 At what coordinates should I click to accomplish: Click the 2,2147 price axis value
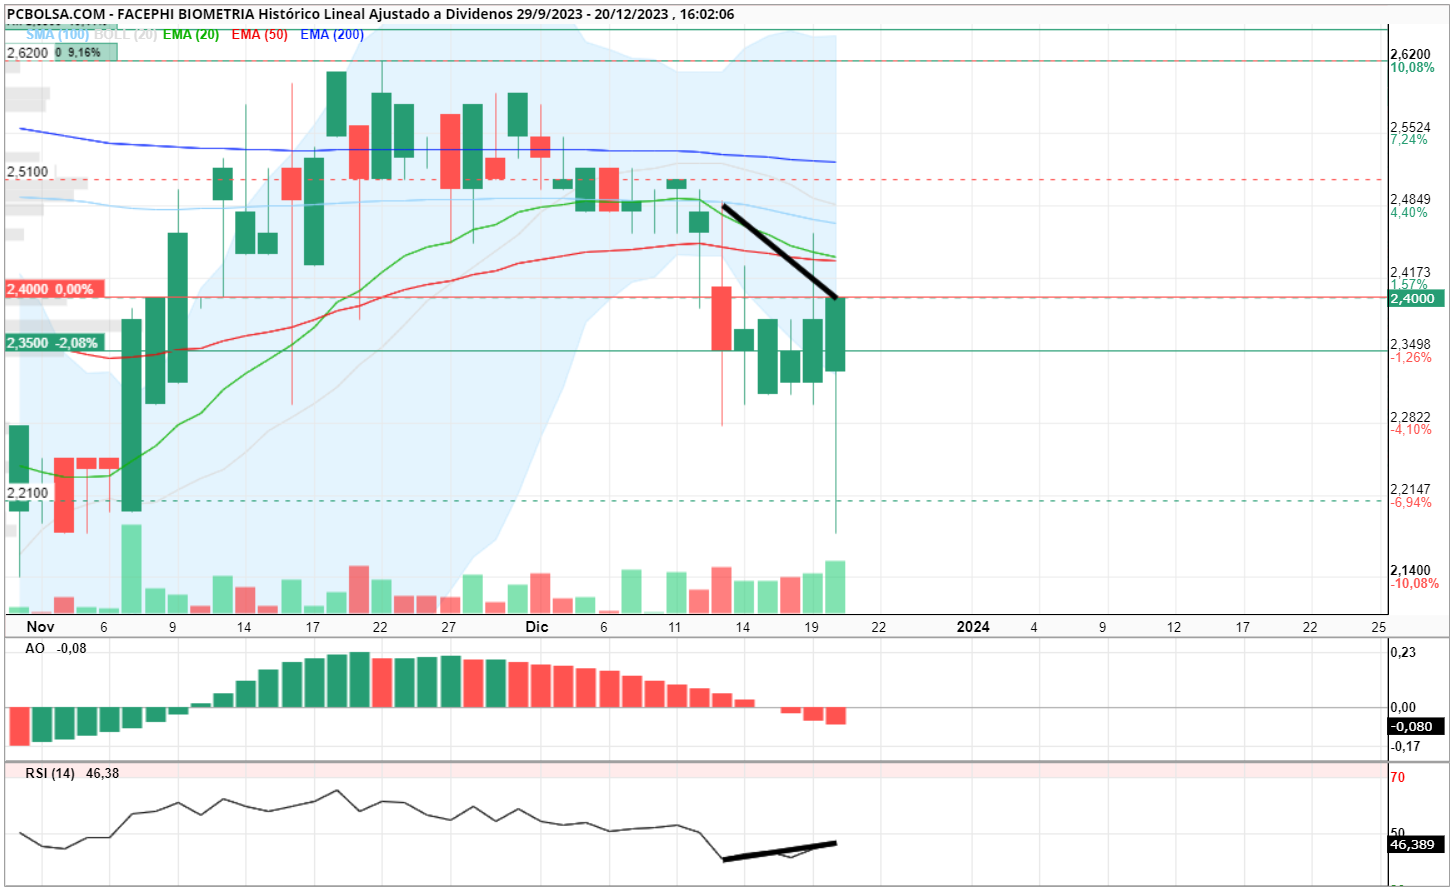tap(1410, 490)
